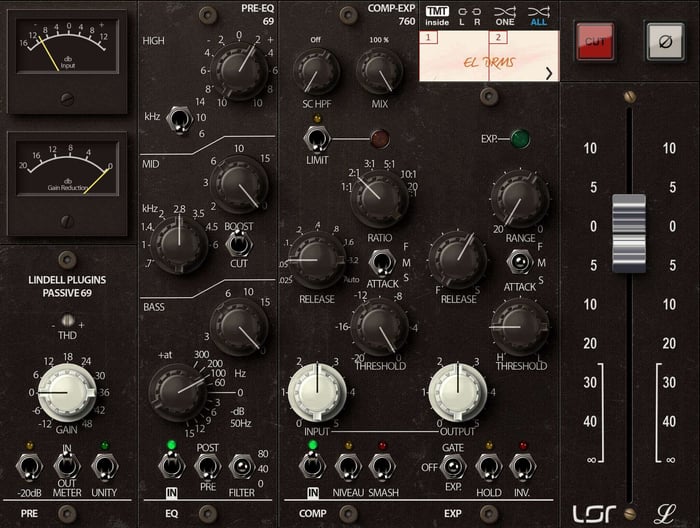Click the THD trim control

(x=67, y=320)
